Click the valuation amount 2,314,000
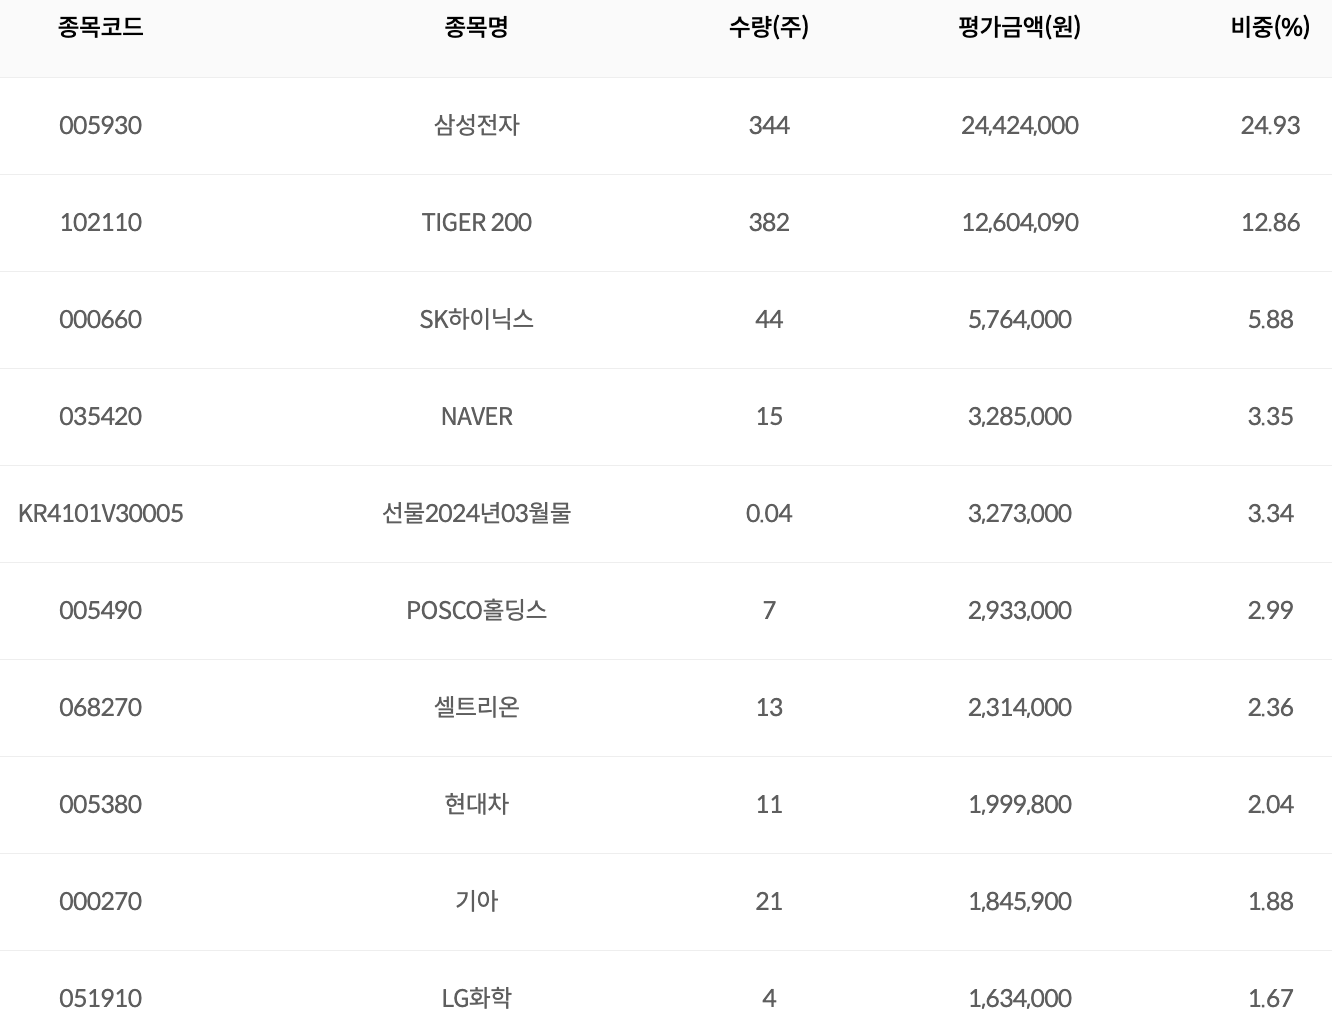 click(x=1020, y=707)
